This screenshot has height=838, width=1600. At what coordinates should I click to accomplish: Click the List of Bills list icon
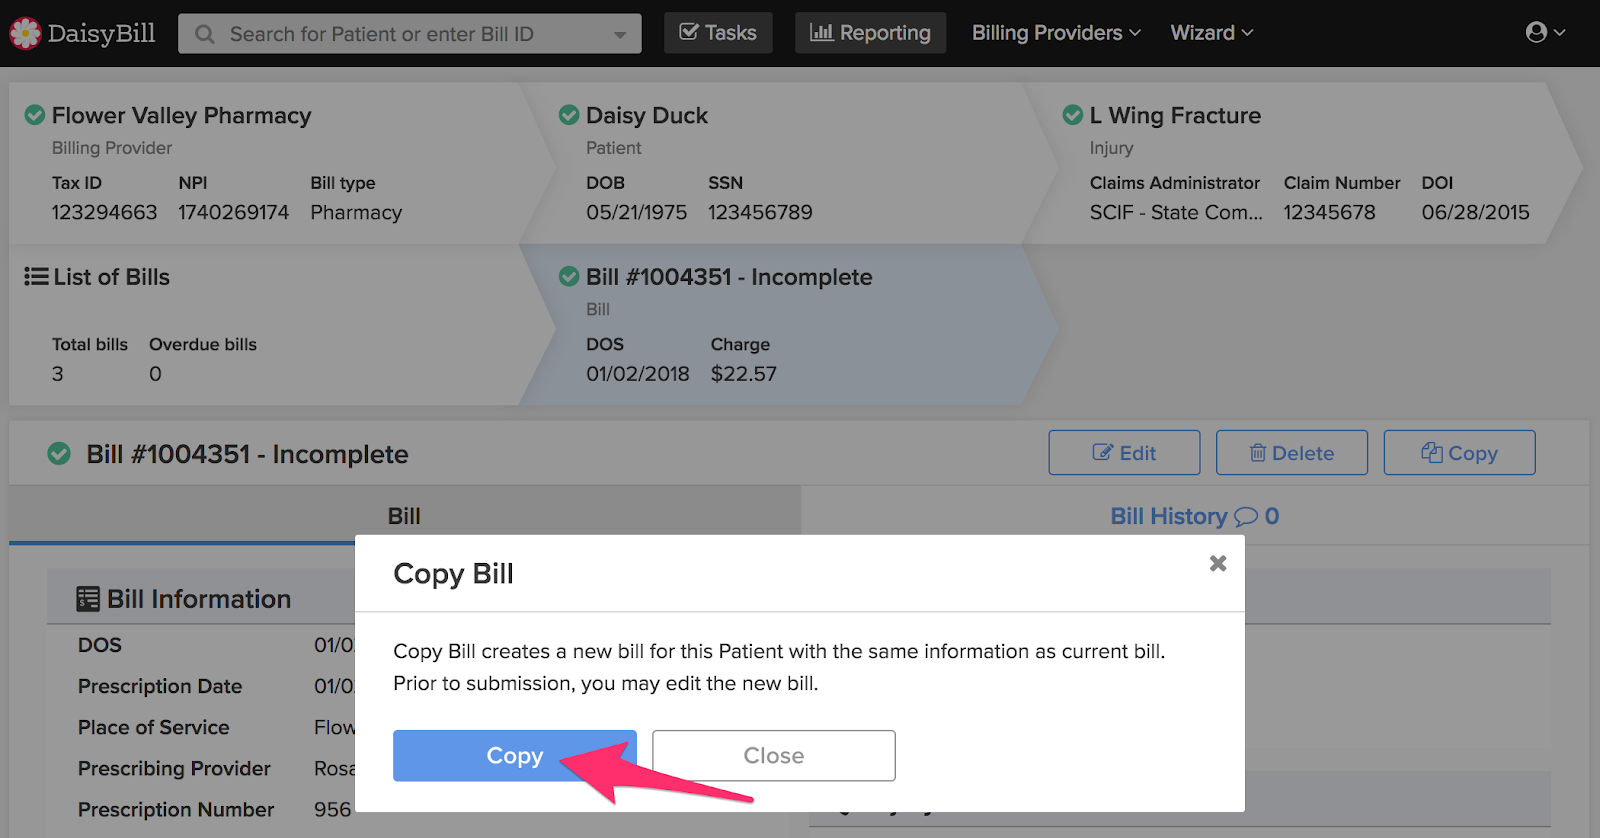pyautogui.click(x=36, y=276)
